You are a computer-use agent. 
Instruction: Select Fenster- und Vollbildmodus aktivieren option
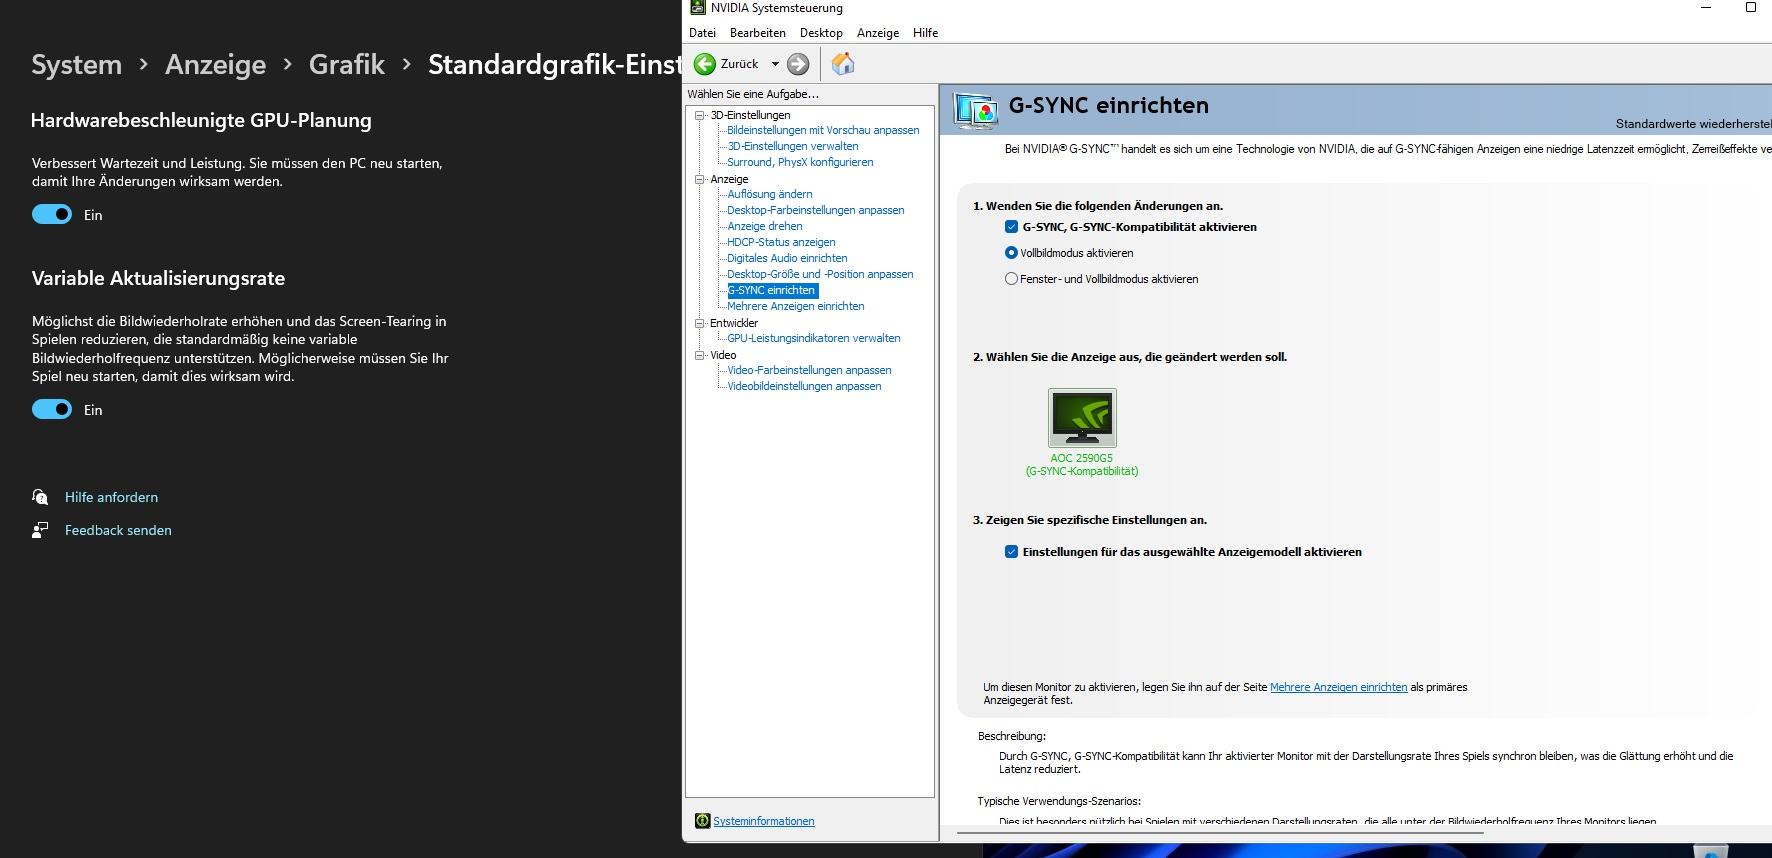pyautogui.click(x=1011, y=279)
